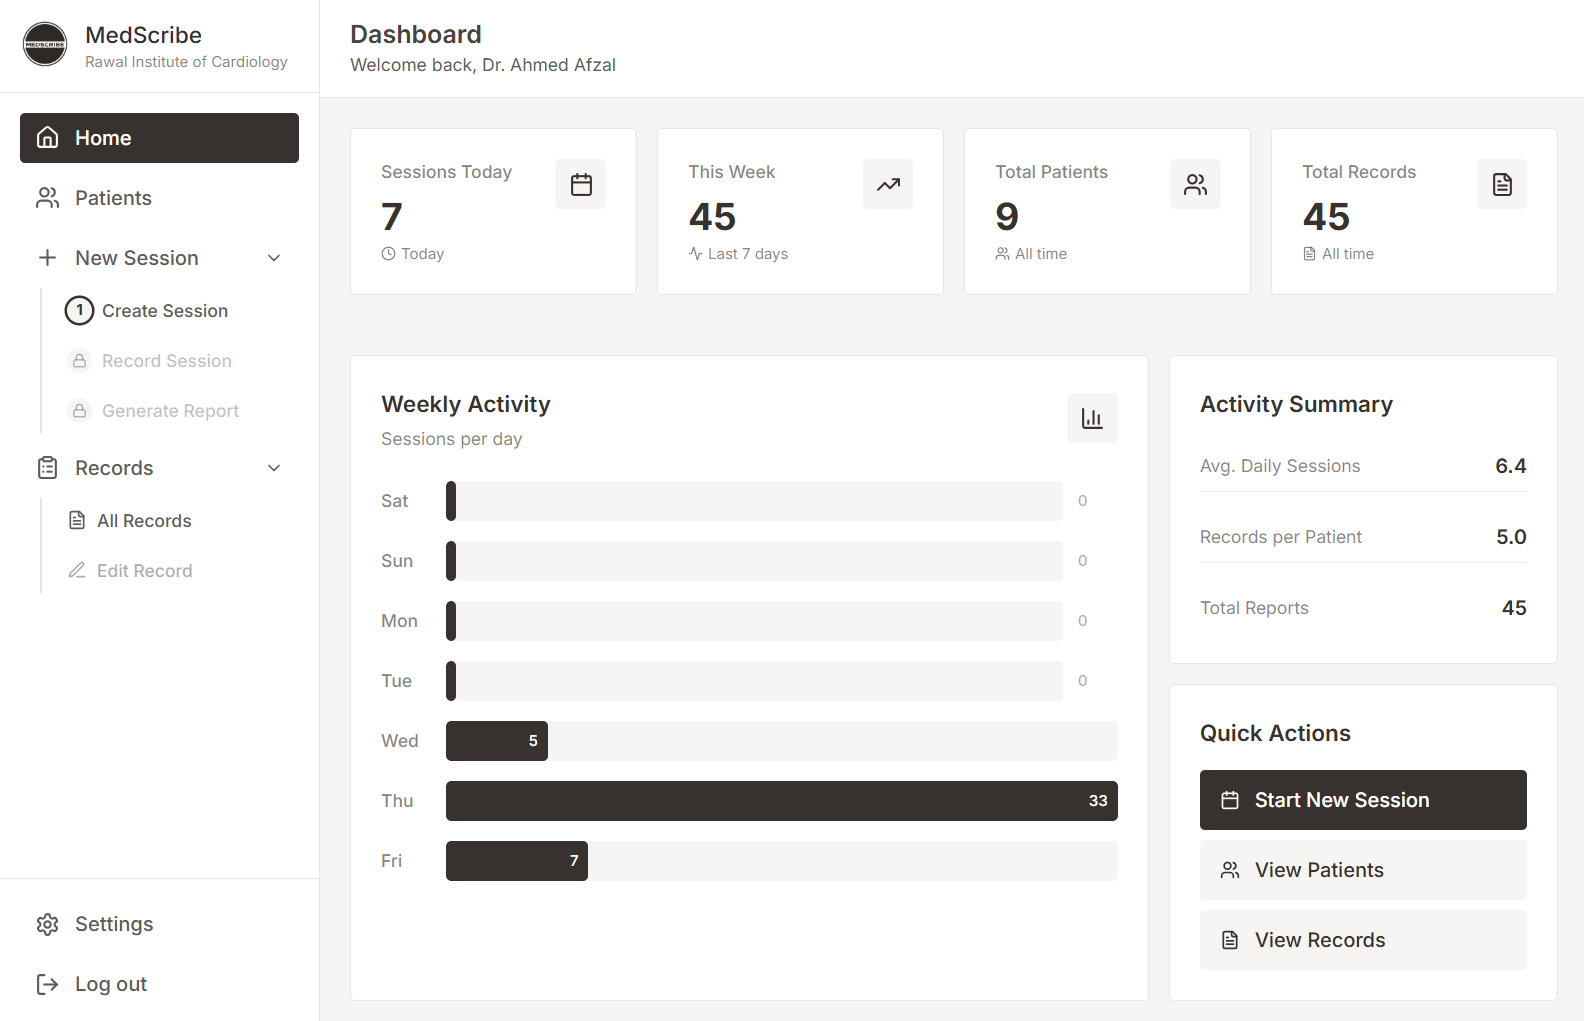Click the Log out arrow icon
Screen dimensions: 1584x1021
click(x=47, y=984)
